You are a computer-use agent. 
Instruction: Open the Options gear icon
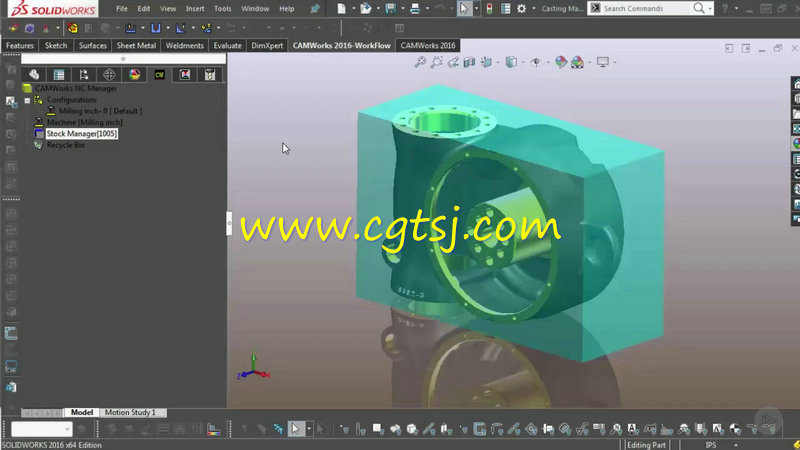click(x=521, y=8)
